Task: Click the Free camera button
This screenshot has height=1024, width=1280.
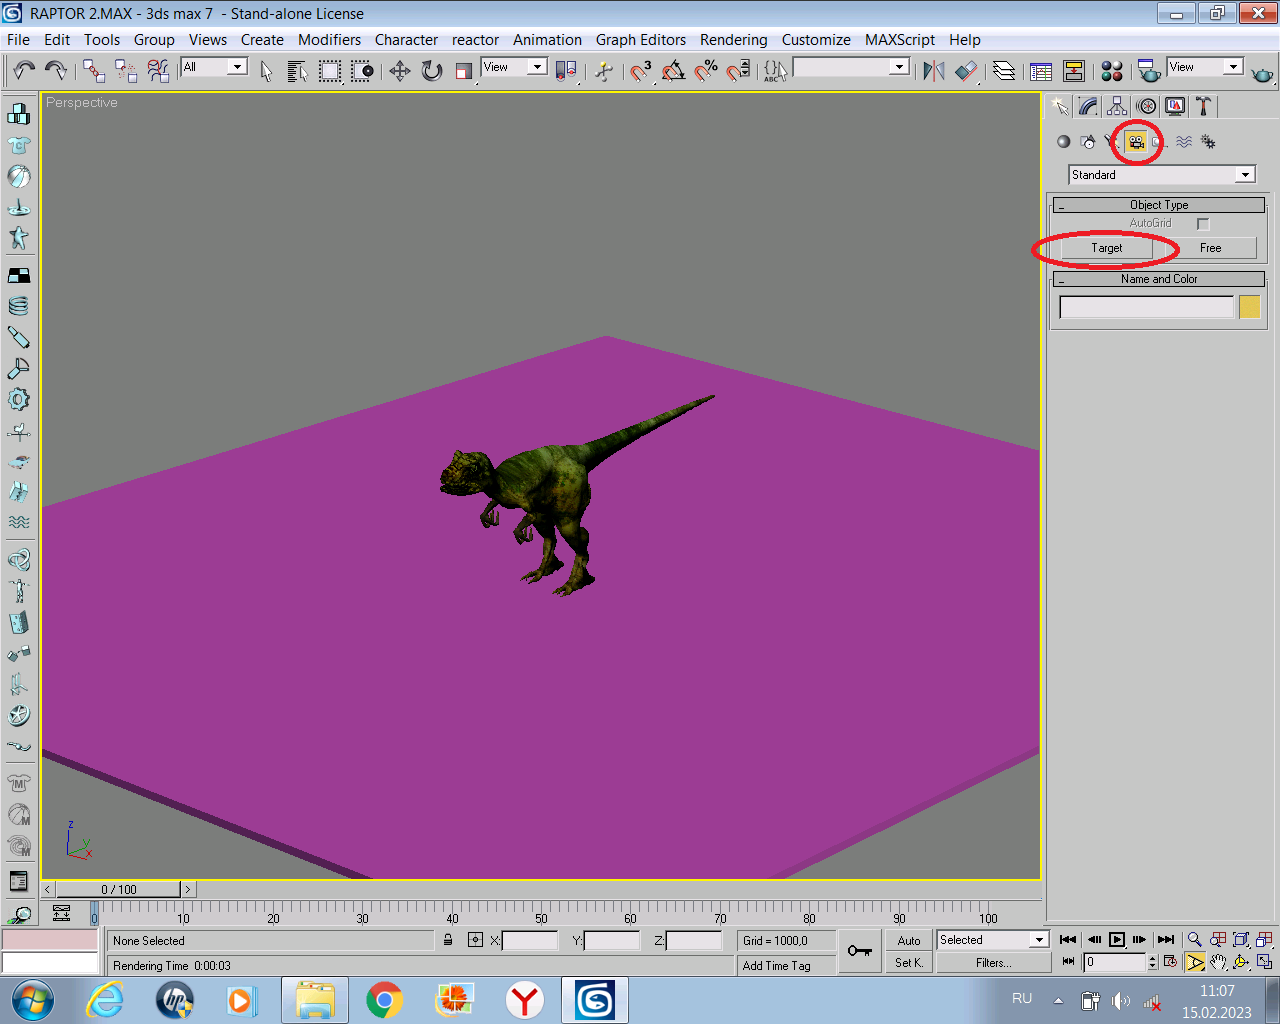Action: point(1210,248)
